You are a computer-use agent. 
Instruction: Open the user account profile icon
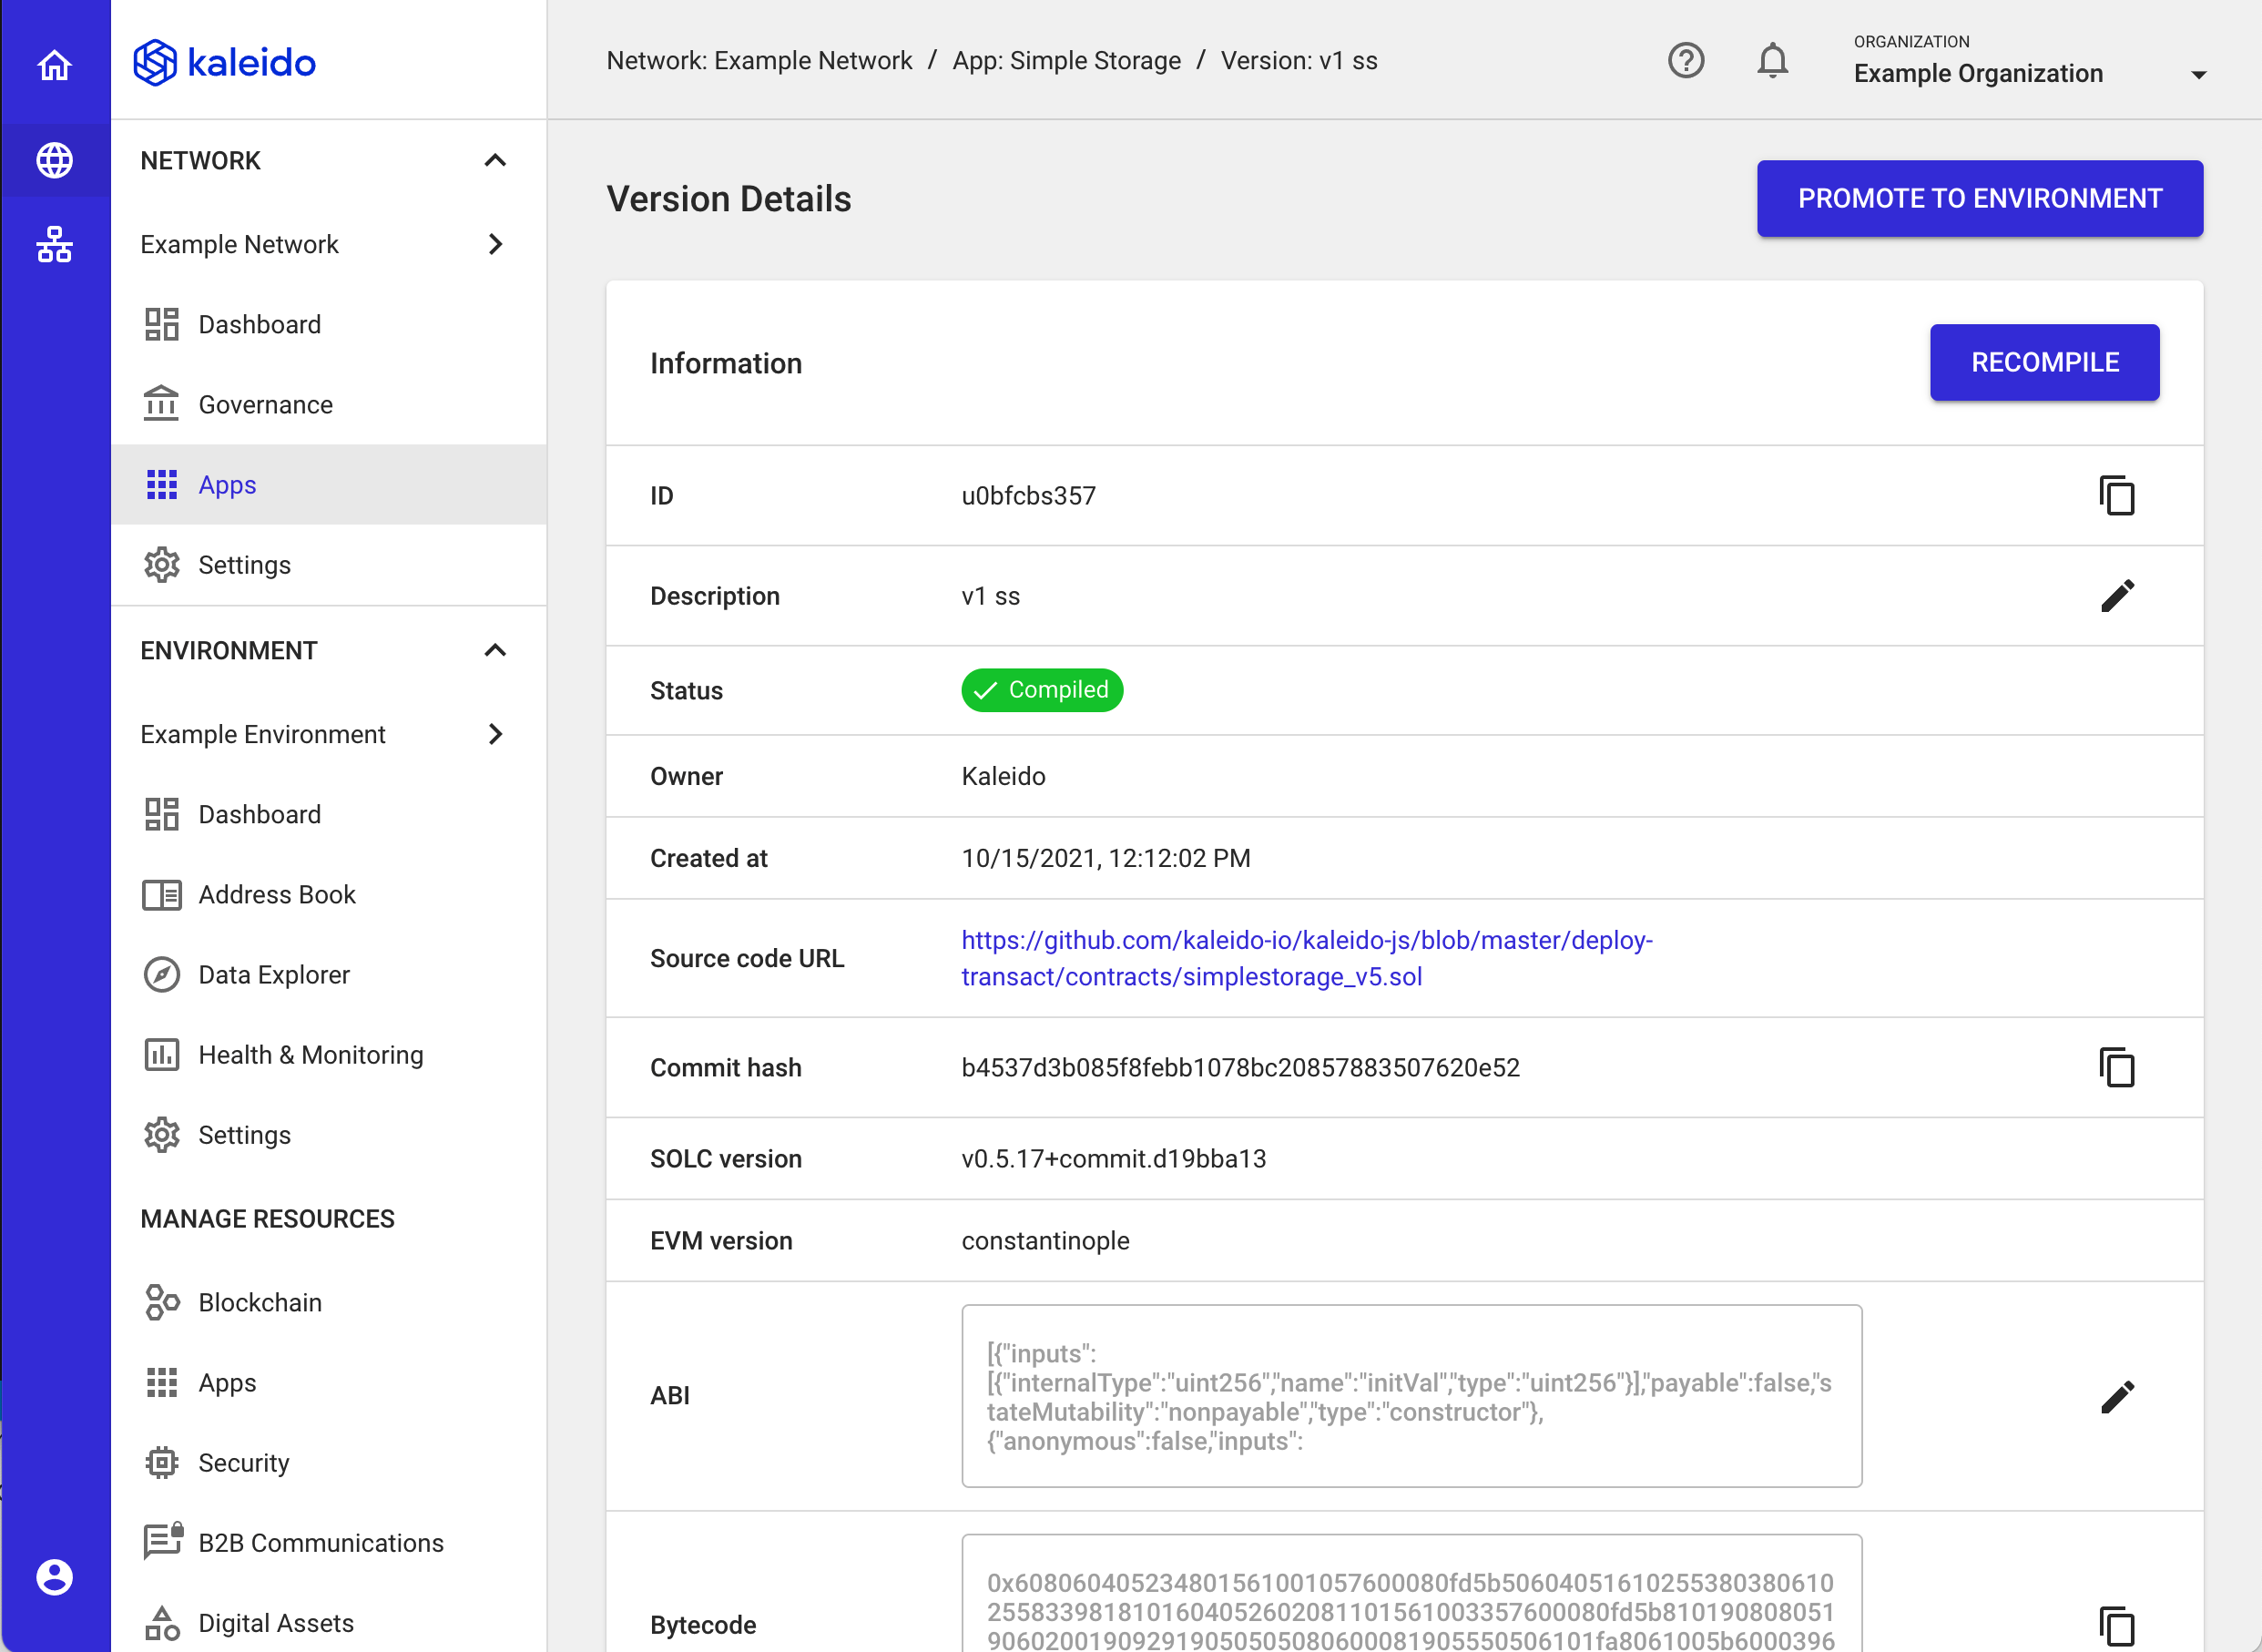pos(54,1577)
